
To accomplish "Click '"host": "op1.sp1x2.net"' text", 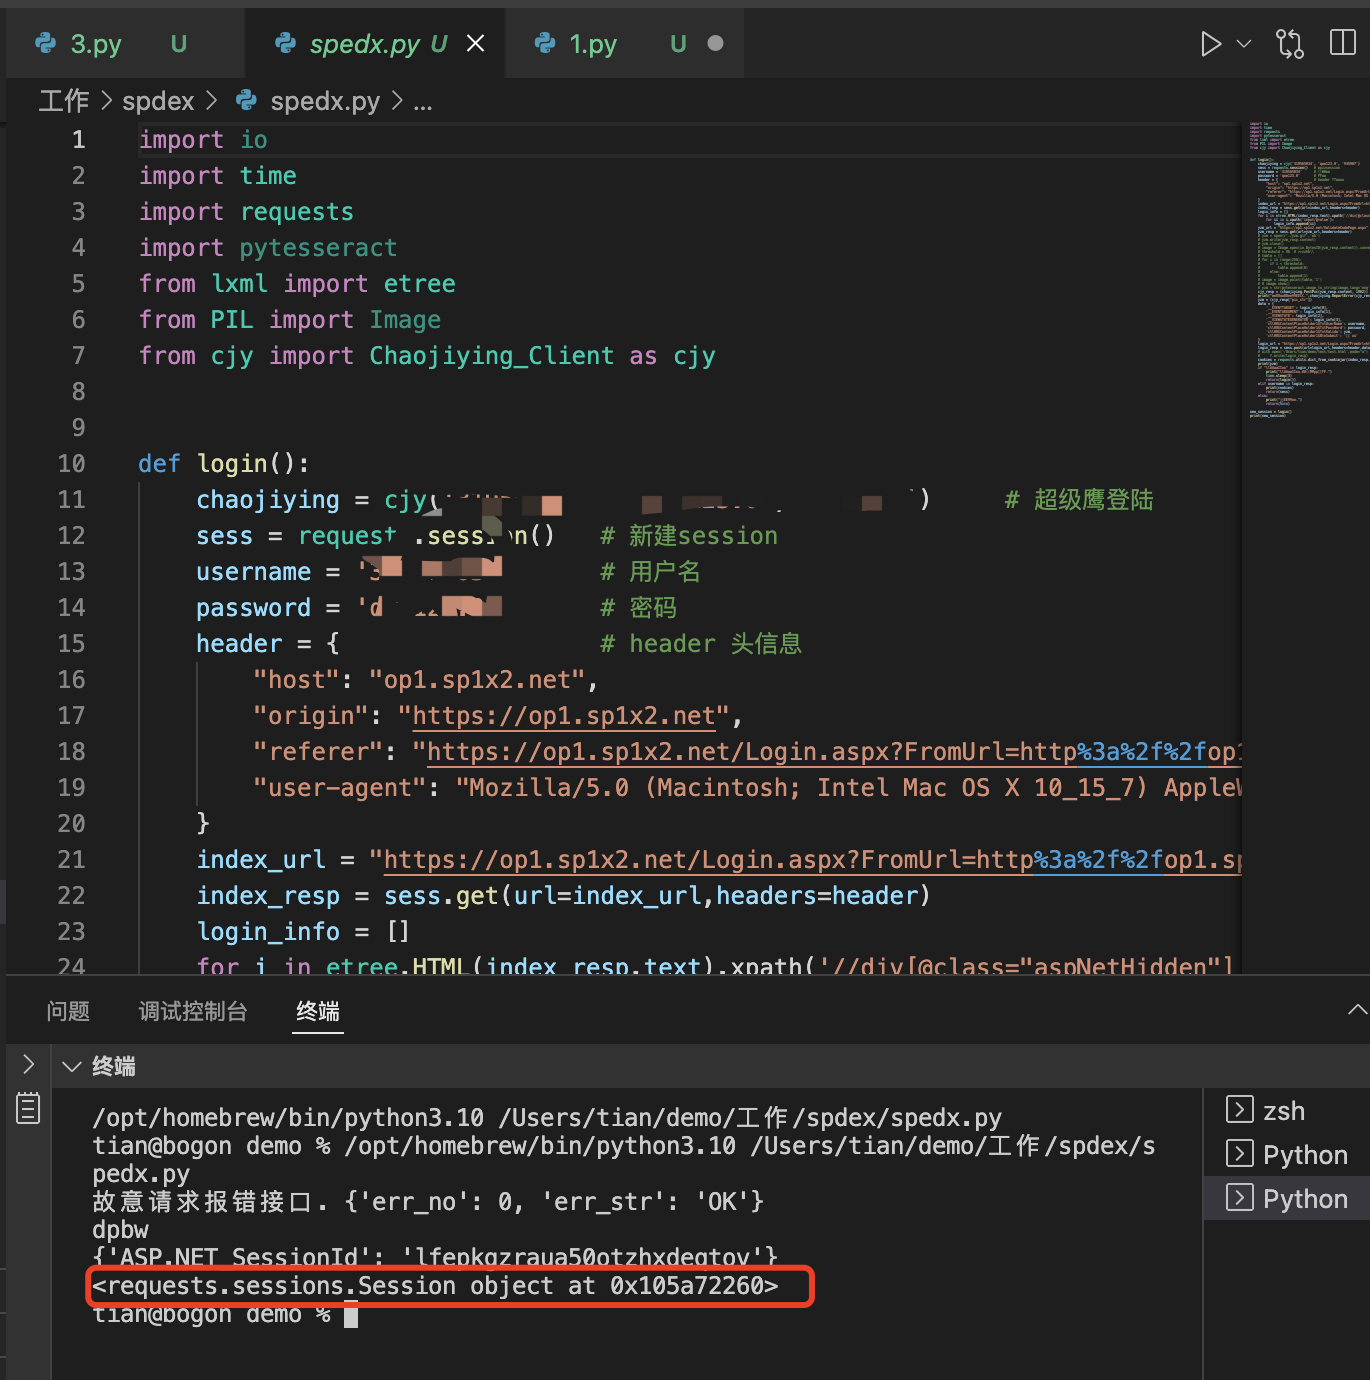I will point(419,680).
